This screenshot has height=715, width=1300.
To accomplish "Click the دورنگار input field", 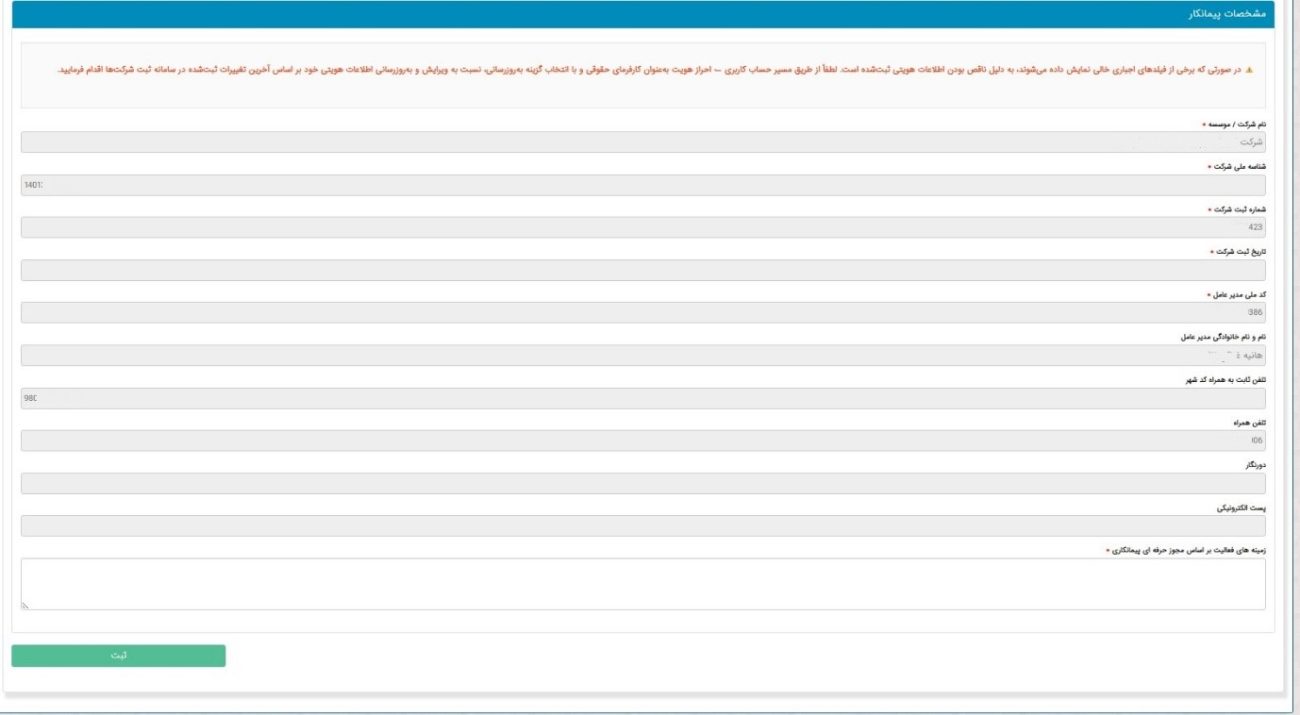I will pos(643,483).
